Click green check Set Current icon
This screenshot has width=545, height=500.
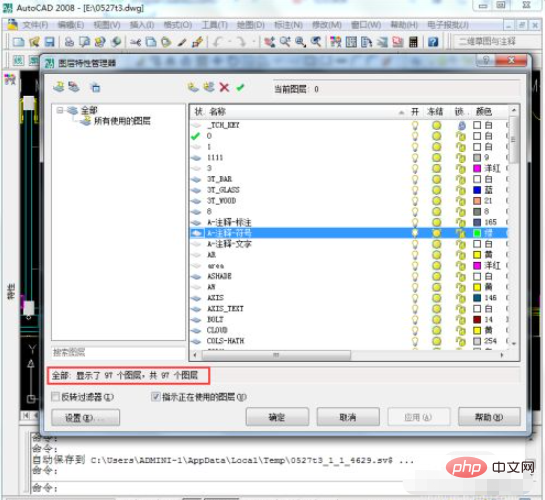(x=240, y=88)
